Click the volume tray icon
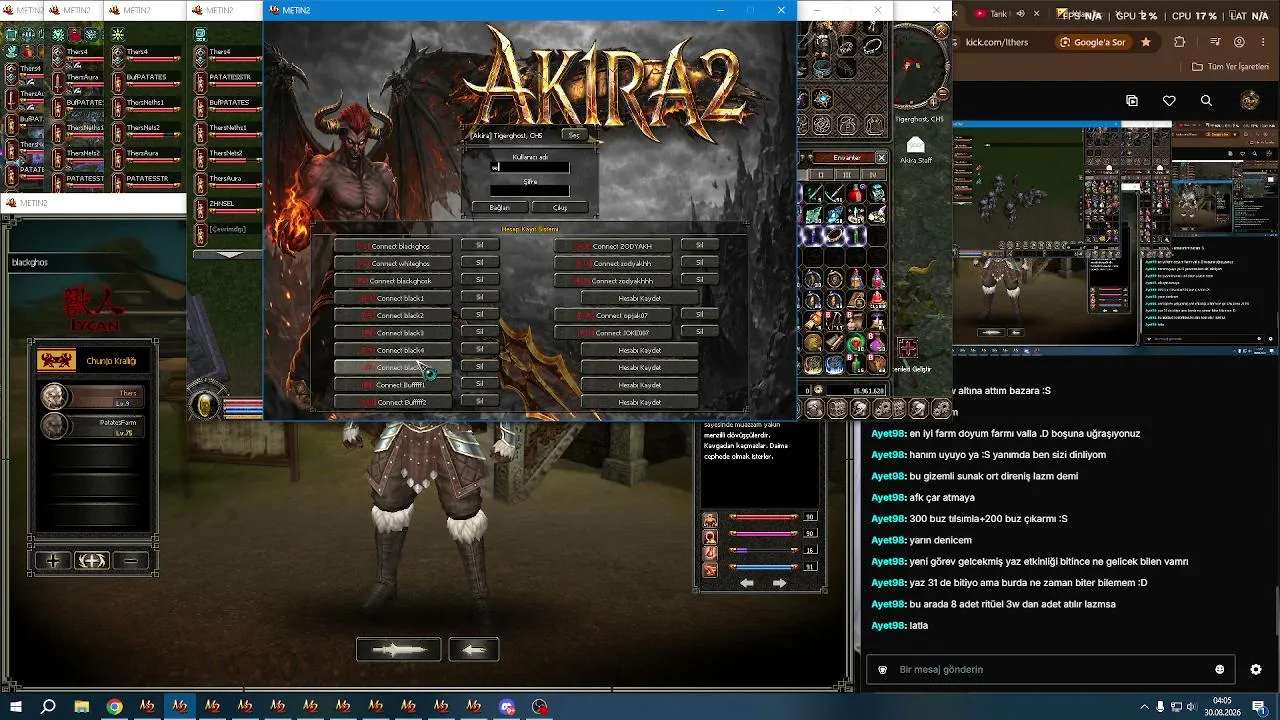The height and width of the screenshot is (720, 1280). click(x=1191, y=707)
